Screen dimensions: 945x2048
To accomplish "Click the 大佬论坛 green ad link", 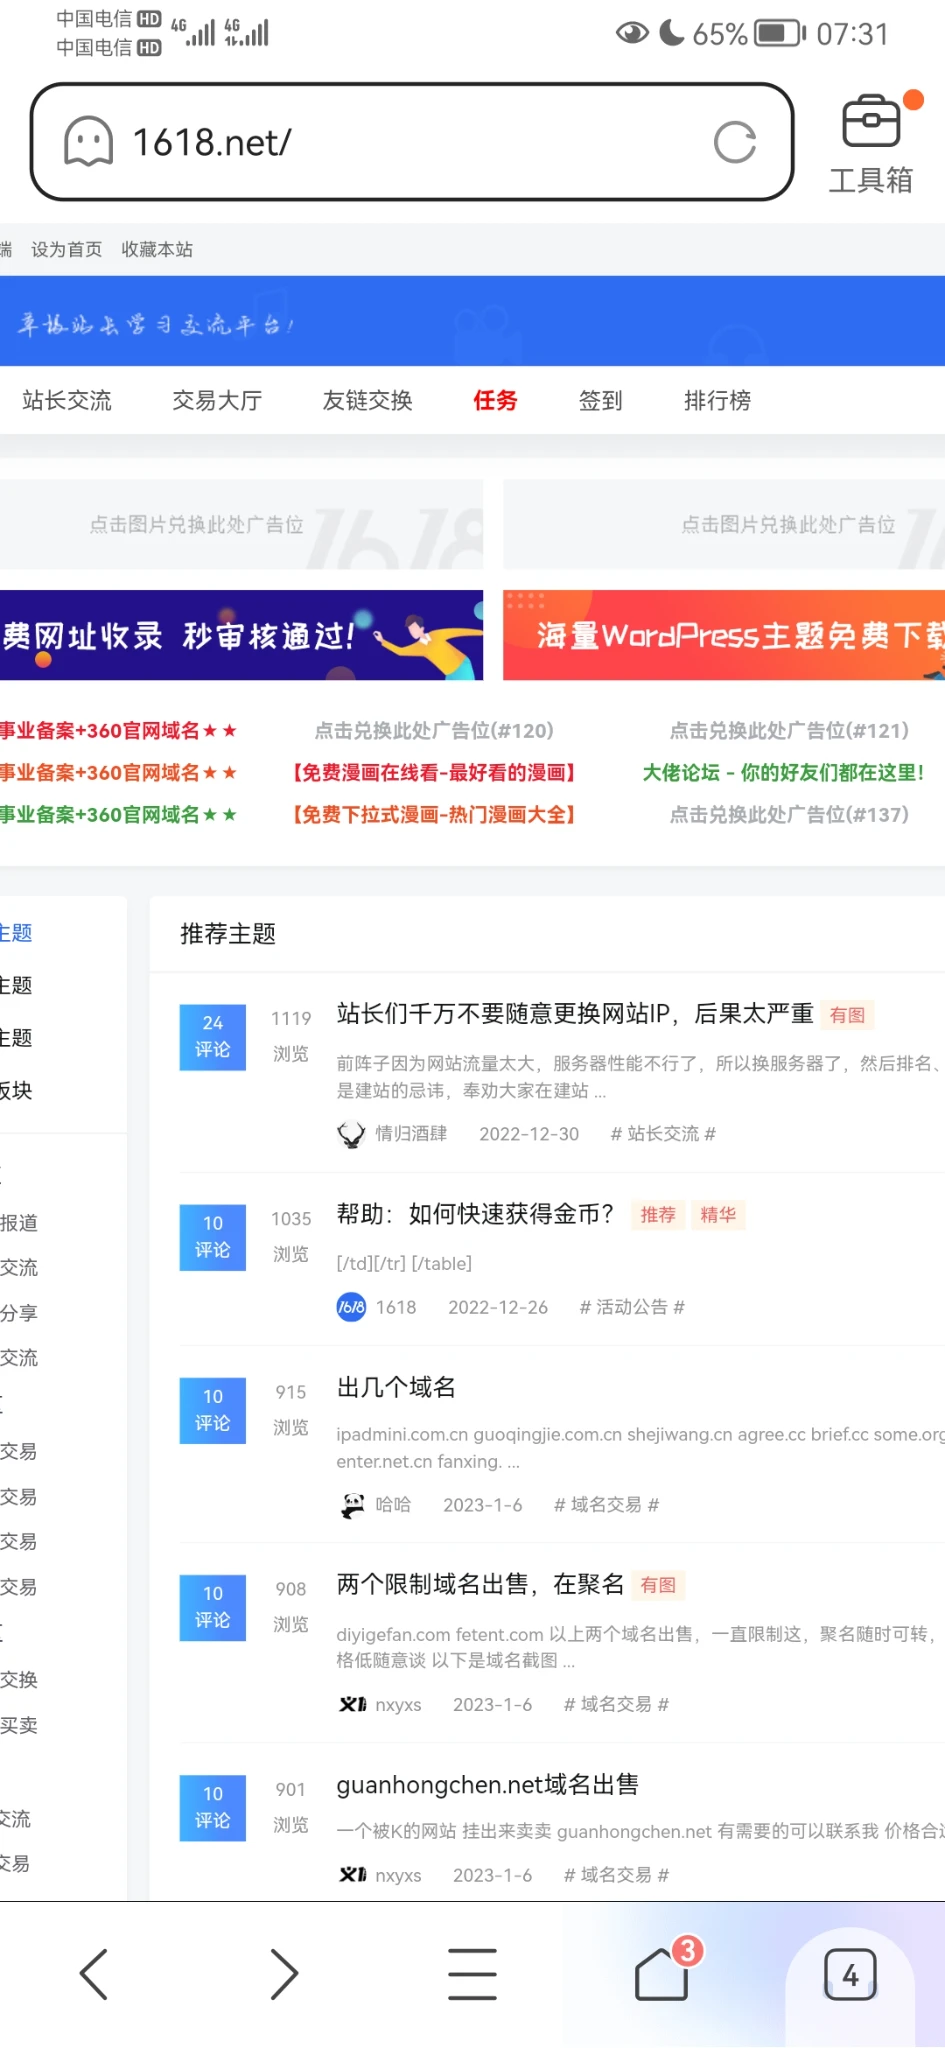I will 782,773.
